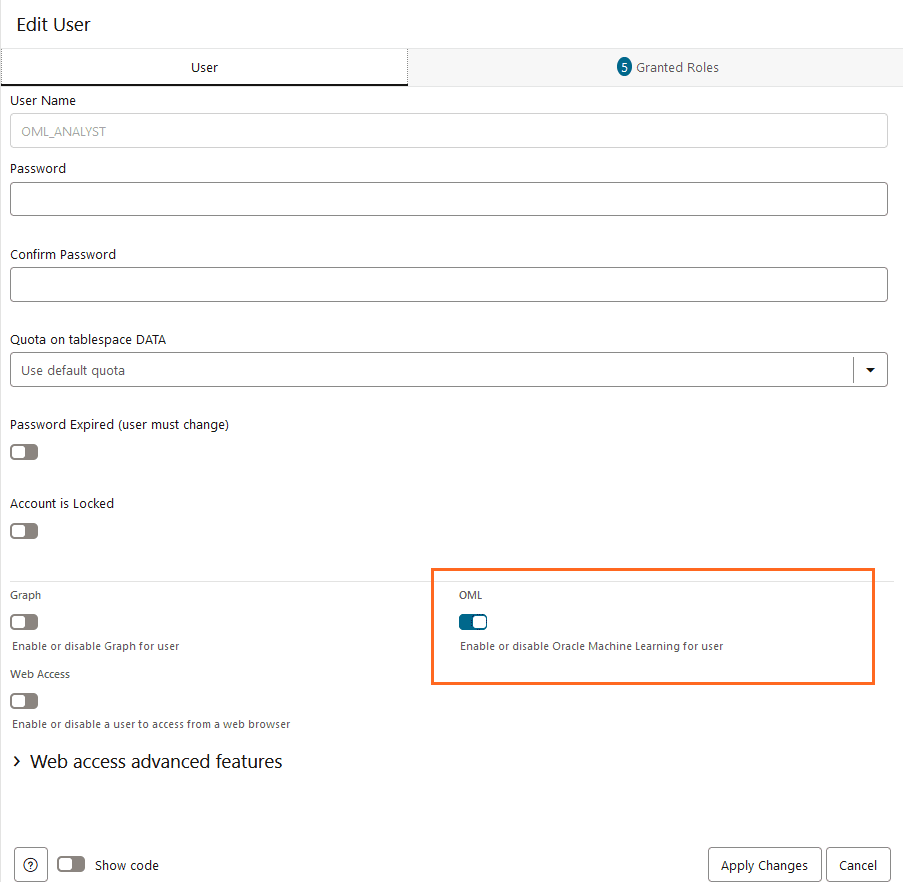Open the quota dropdown arrow
903x882 pixels.
pos(870,369)
